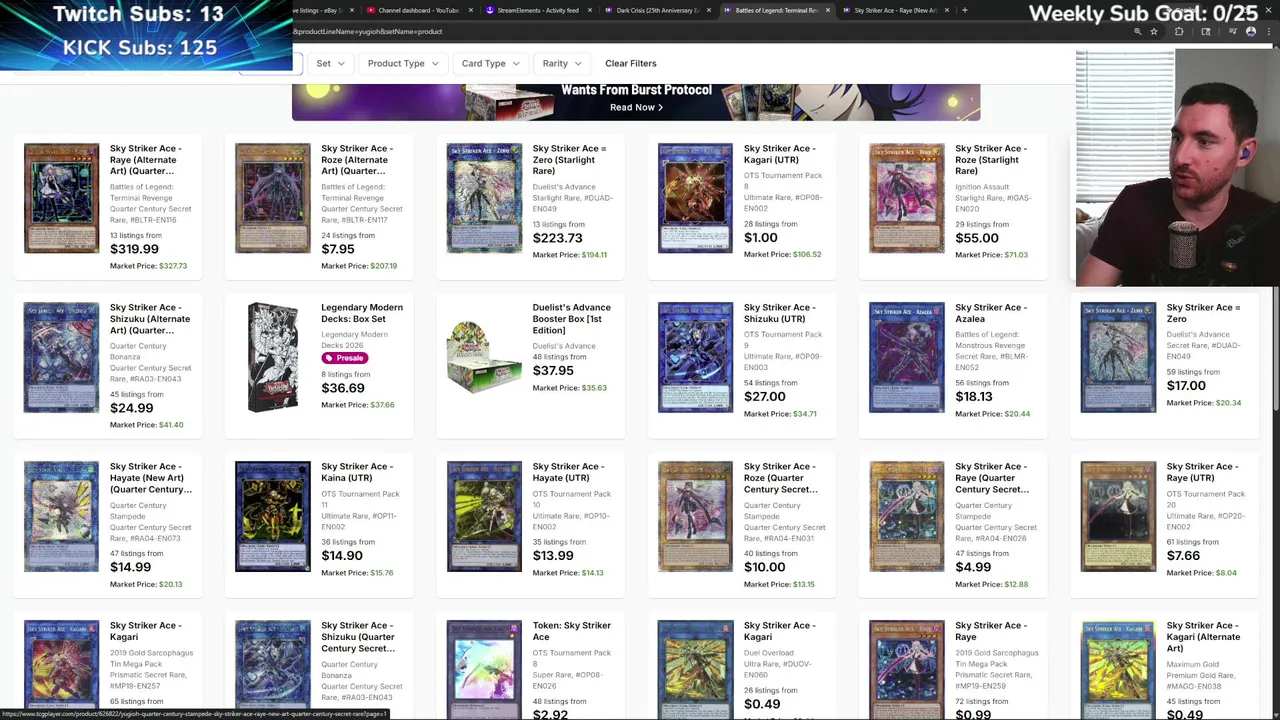Click the Read Now banner link

coord(636,107)
